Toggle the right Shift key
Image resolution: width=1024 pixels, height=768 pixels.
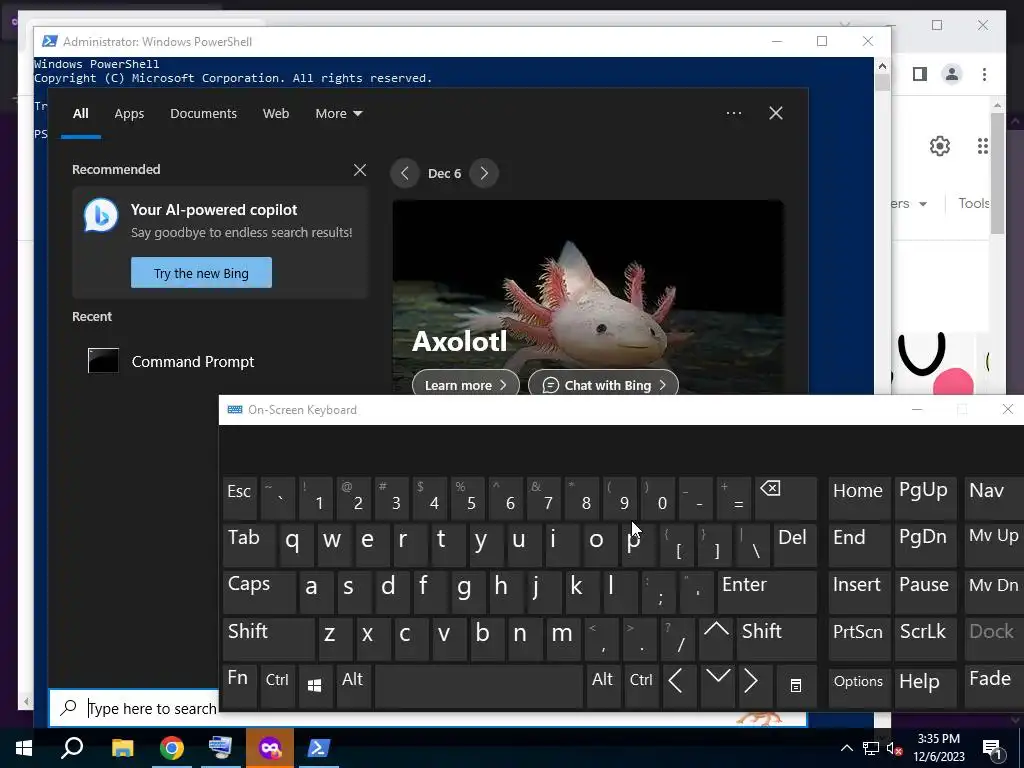[776, 639]
